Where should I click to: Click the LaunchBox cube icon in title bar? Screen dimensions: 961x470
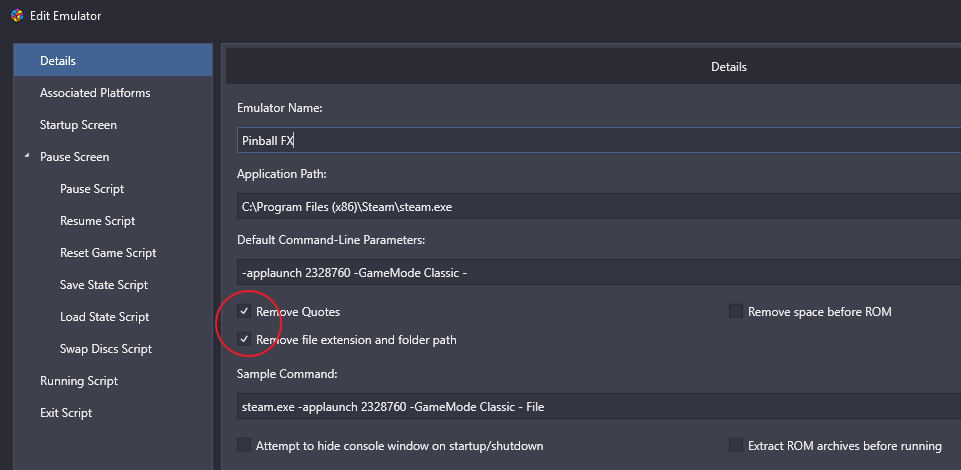pos(17,15)
